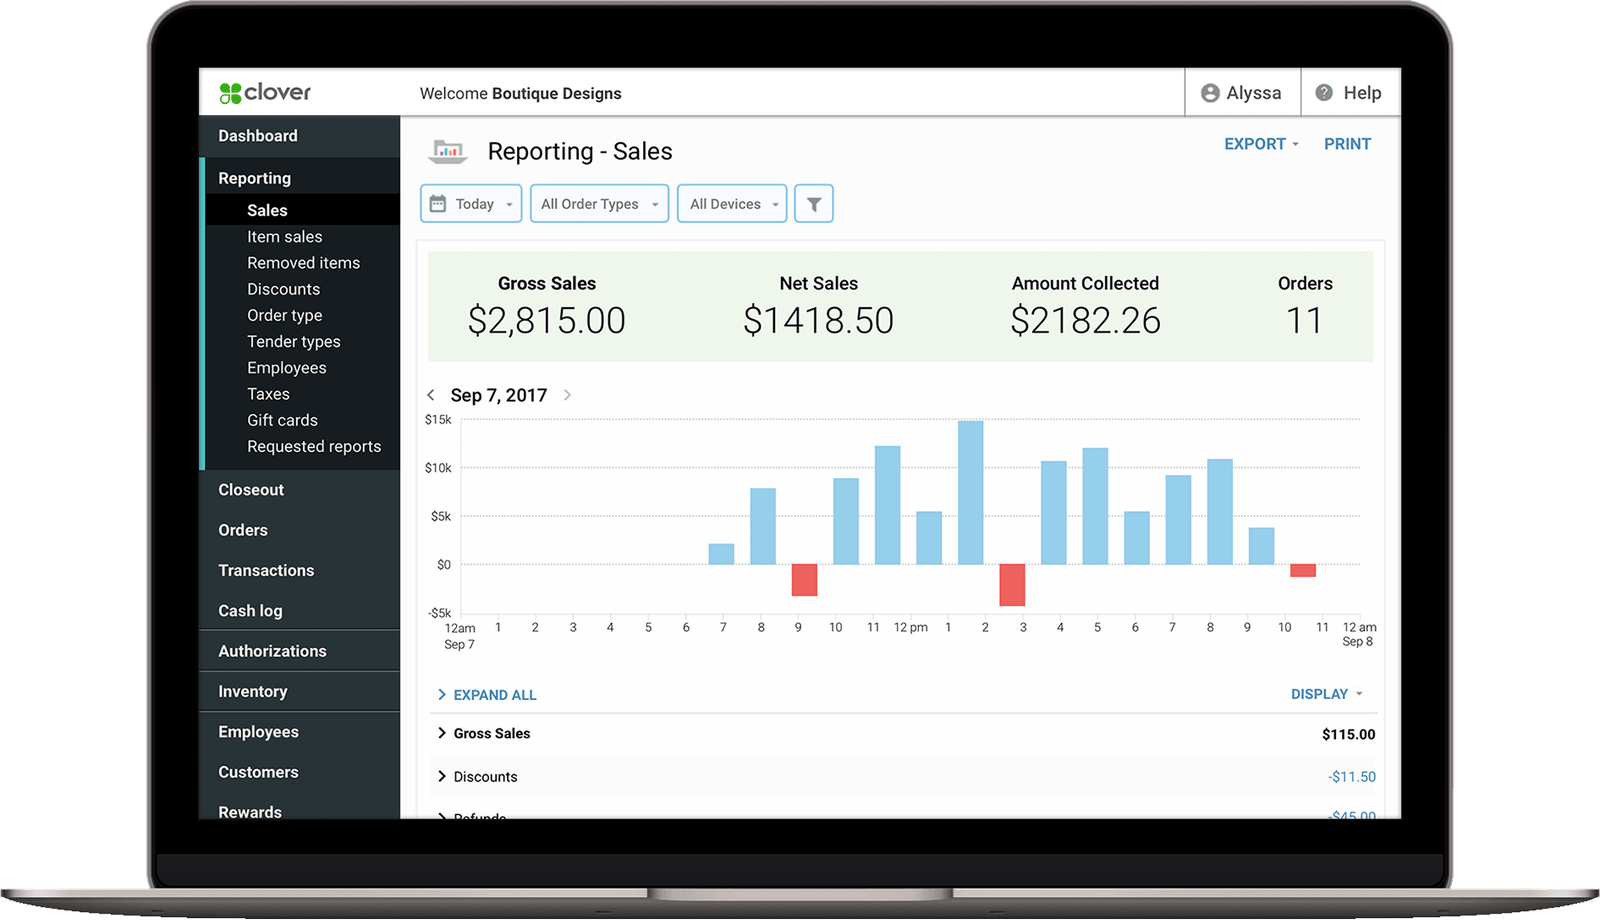Open the Today date range dropdown

[x=471, y=204]
